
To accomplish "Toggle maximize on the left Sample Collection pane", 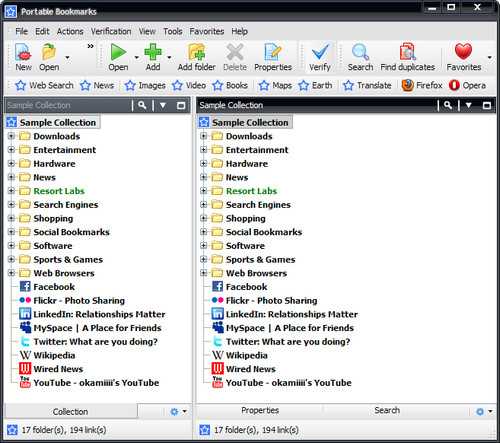I will (181, 106).
